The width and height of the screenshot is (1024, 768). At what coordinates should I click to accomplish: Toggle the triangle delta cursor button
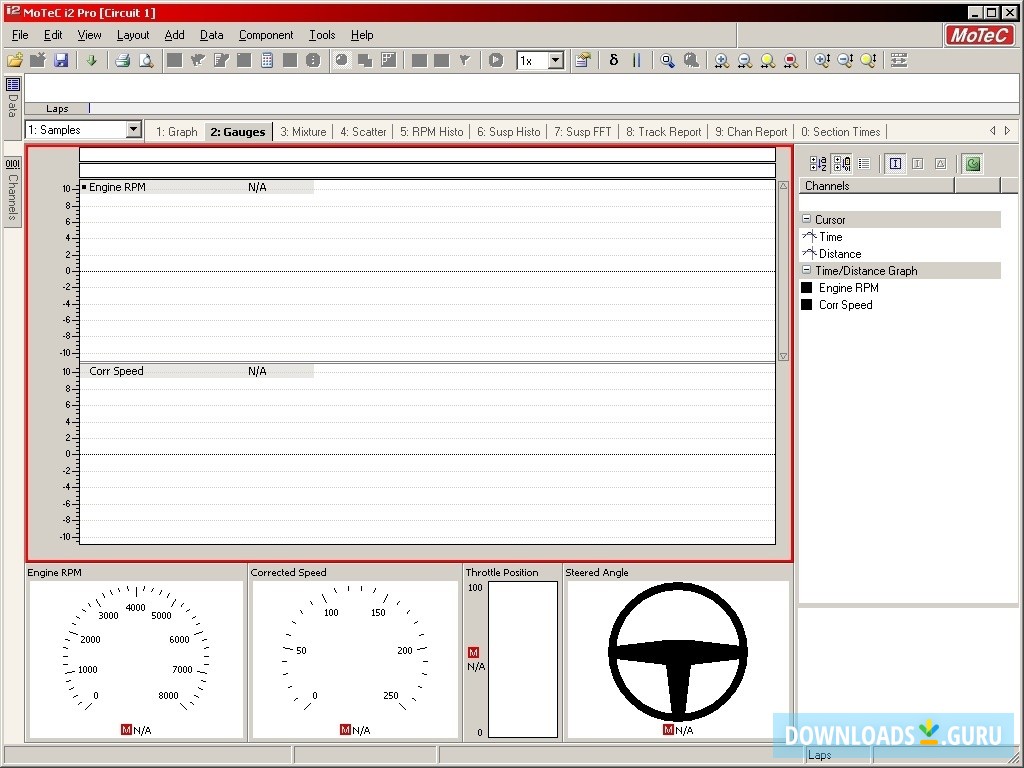940,163
